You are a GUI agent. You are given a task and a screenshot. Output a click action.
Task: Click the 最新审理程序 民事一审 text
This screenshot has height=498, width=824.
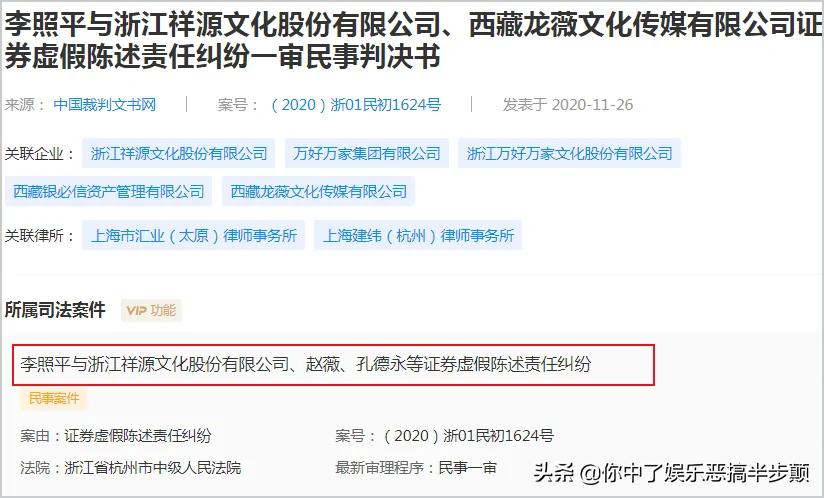(416, 468)
